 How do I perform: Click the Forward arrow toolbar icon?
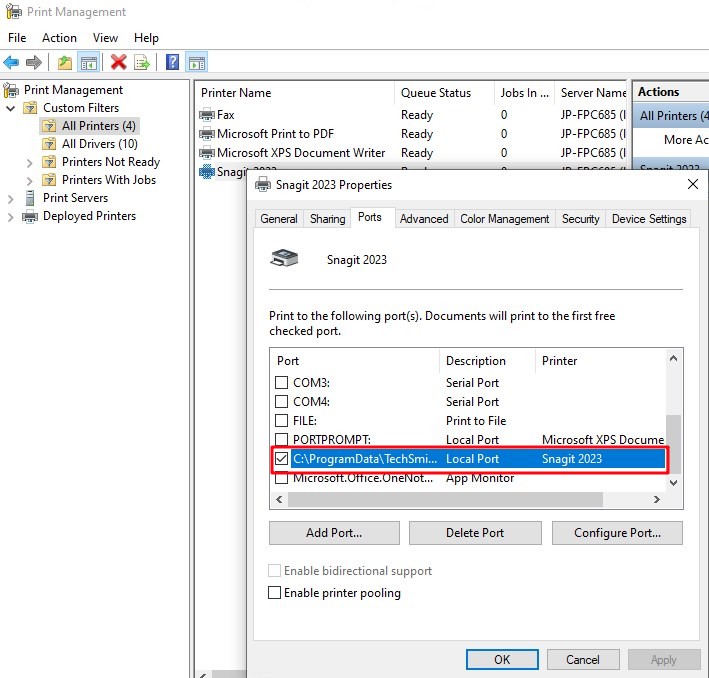[x=34, y=62]
